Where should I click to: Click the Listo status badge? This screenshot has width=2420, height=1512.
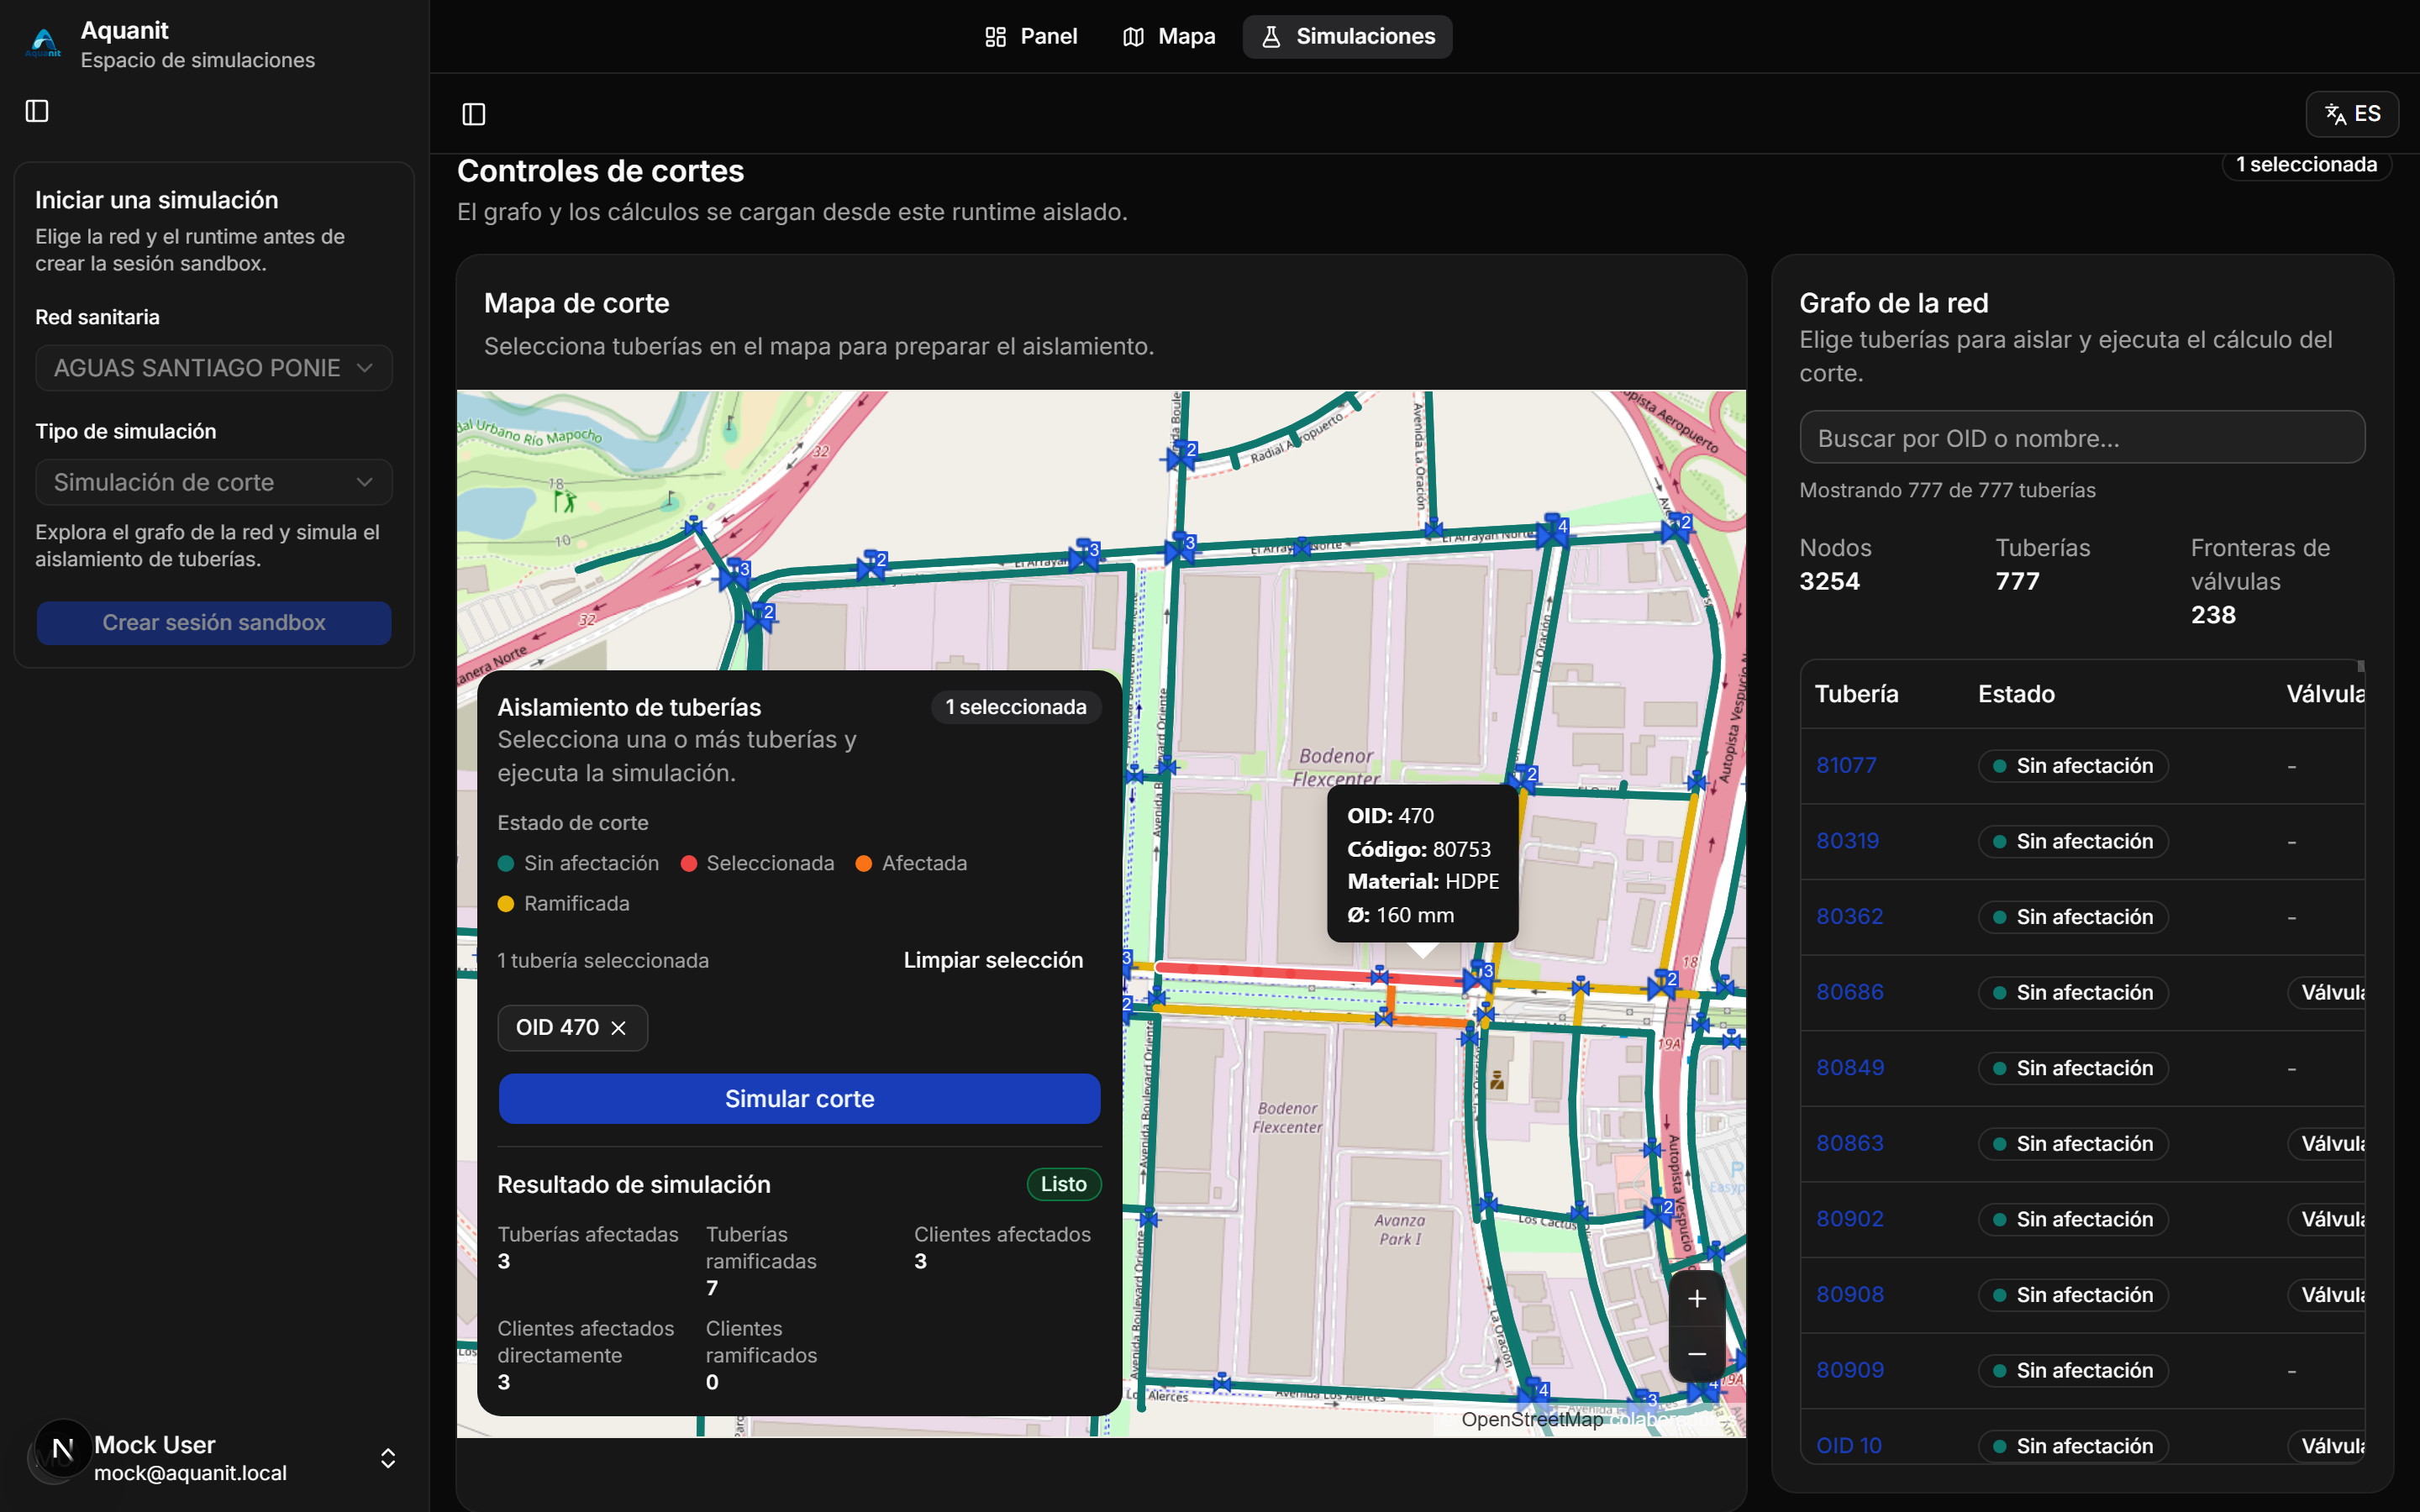point(1063,1184)
